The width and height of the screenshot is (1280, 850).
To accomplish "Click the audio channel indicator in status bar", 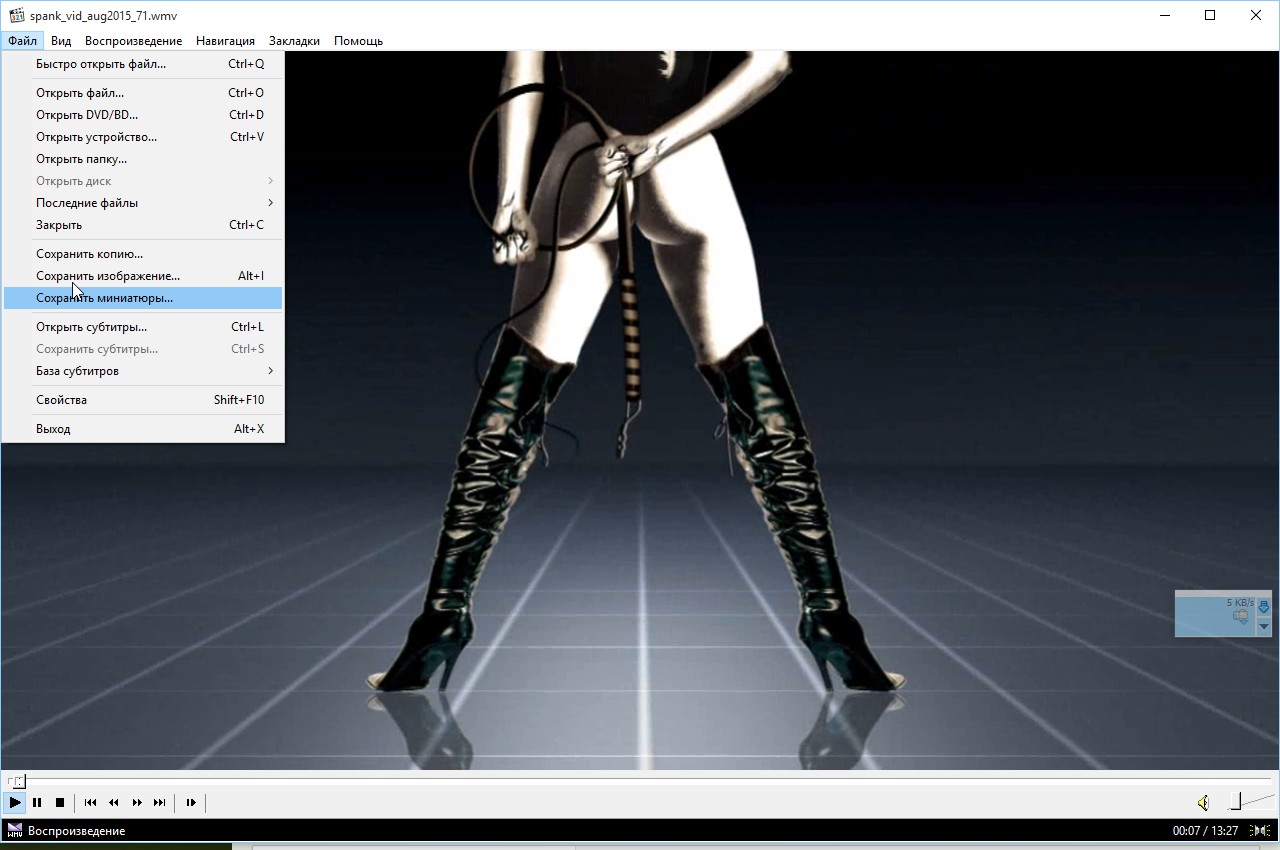I will point(1259,830).
